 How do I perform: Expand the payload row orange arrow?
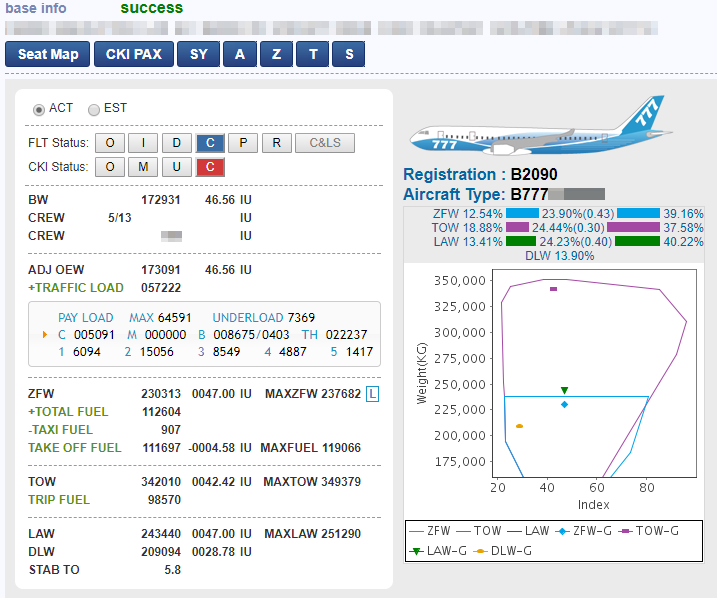pyautogui.click(x=45, y=335)
